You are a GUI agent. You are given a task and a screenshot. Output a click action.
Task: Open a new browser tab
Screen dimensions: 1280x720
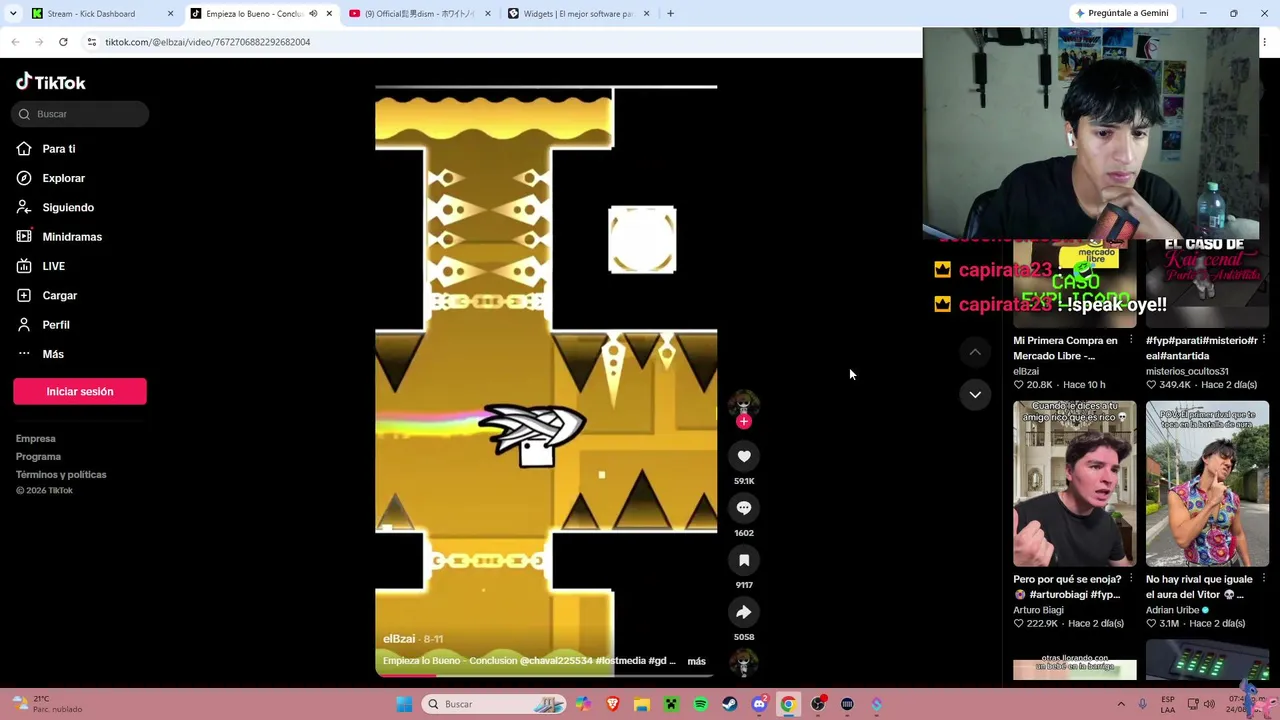pyautogui.click(x=670, y=14)
